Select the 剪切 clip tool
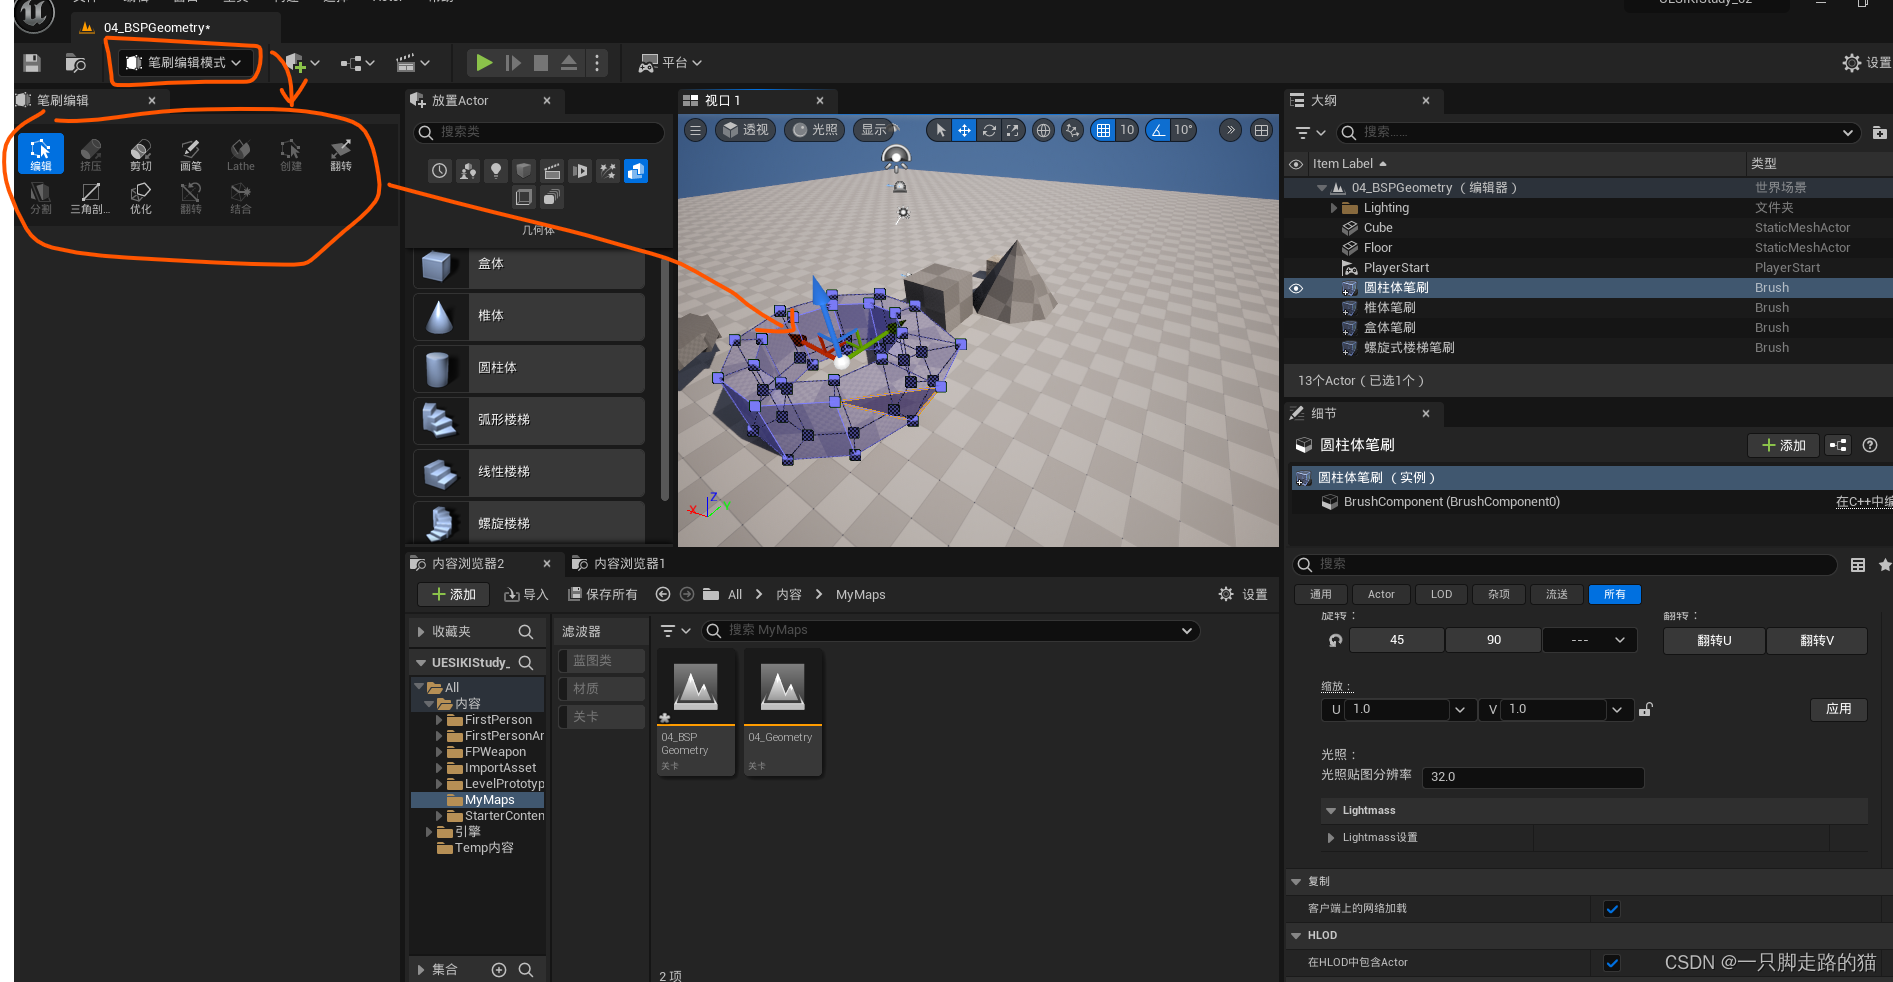1893x982 pixels. pyautogui.click(x=141, y=154)
